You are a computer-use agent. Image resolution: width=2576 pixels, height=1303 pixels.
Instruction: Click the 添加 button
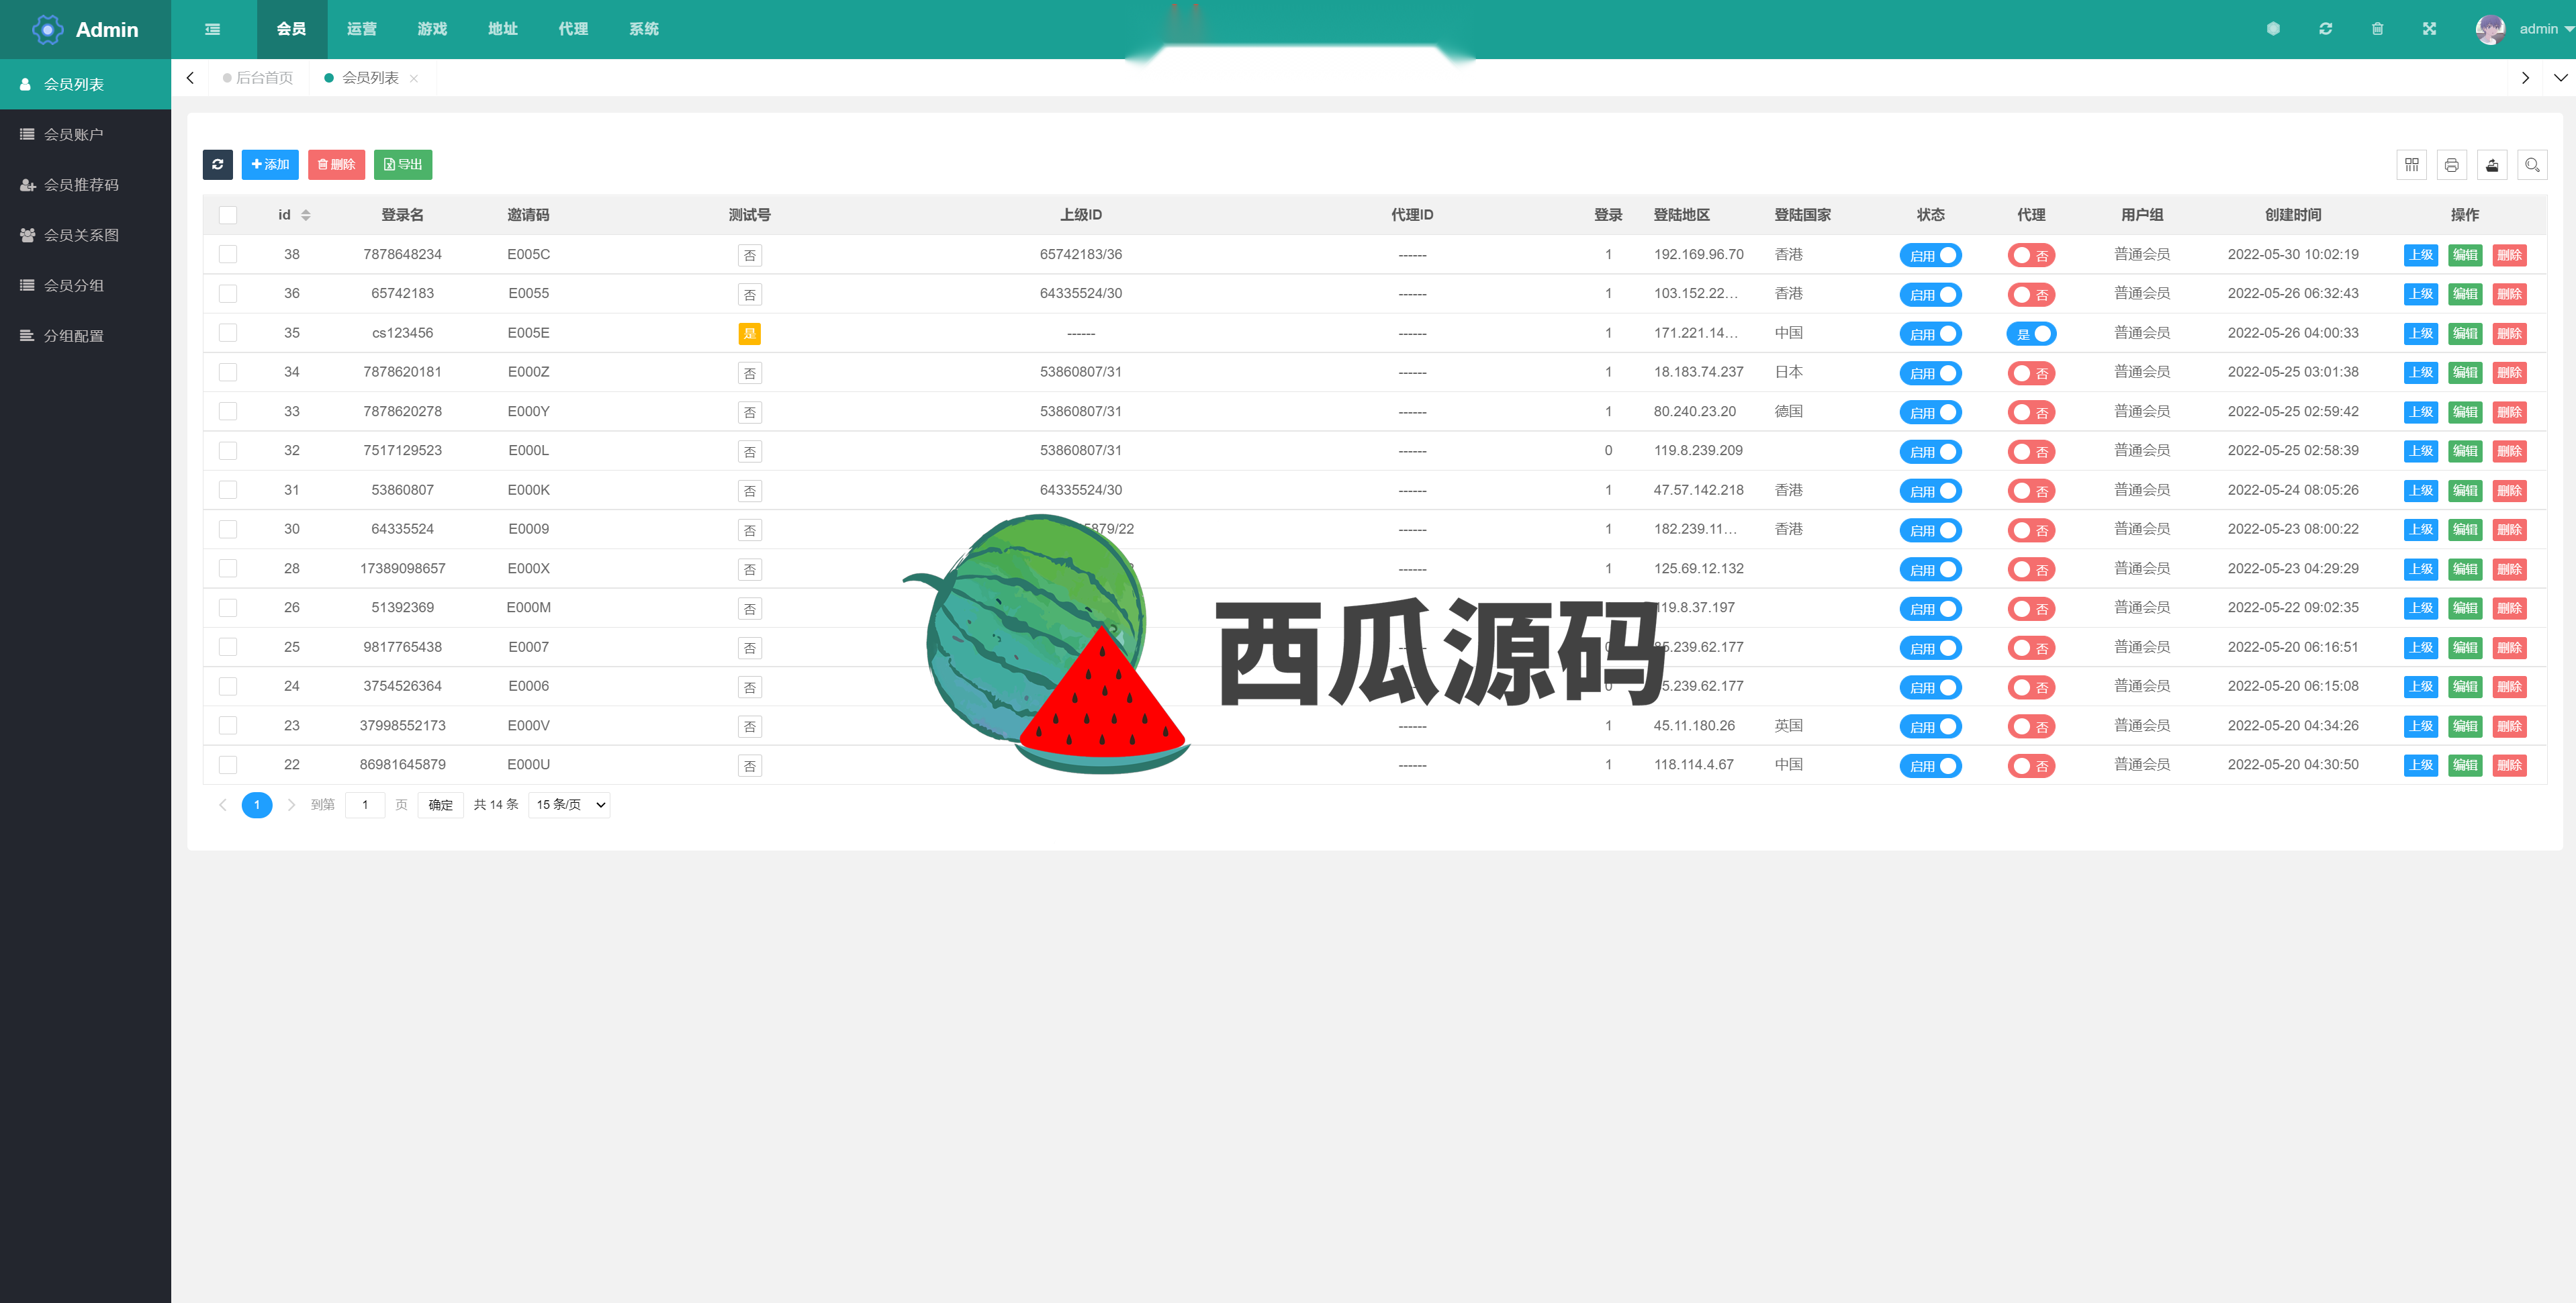pyautogui.click(x=270, y=164)
